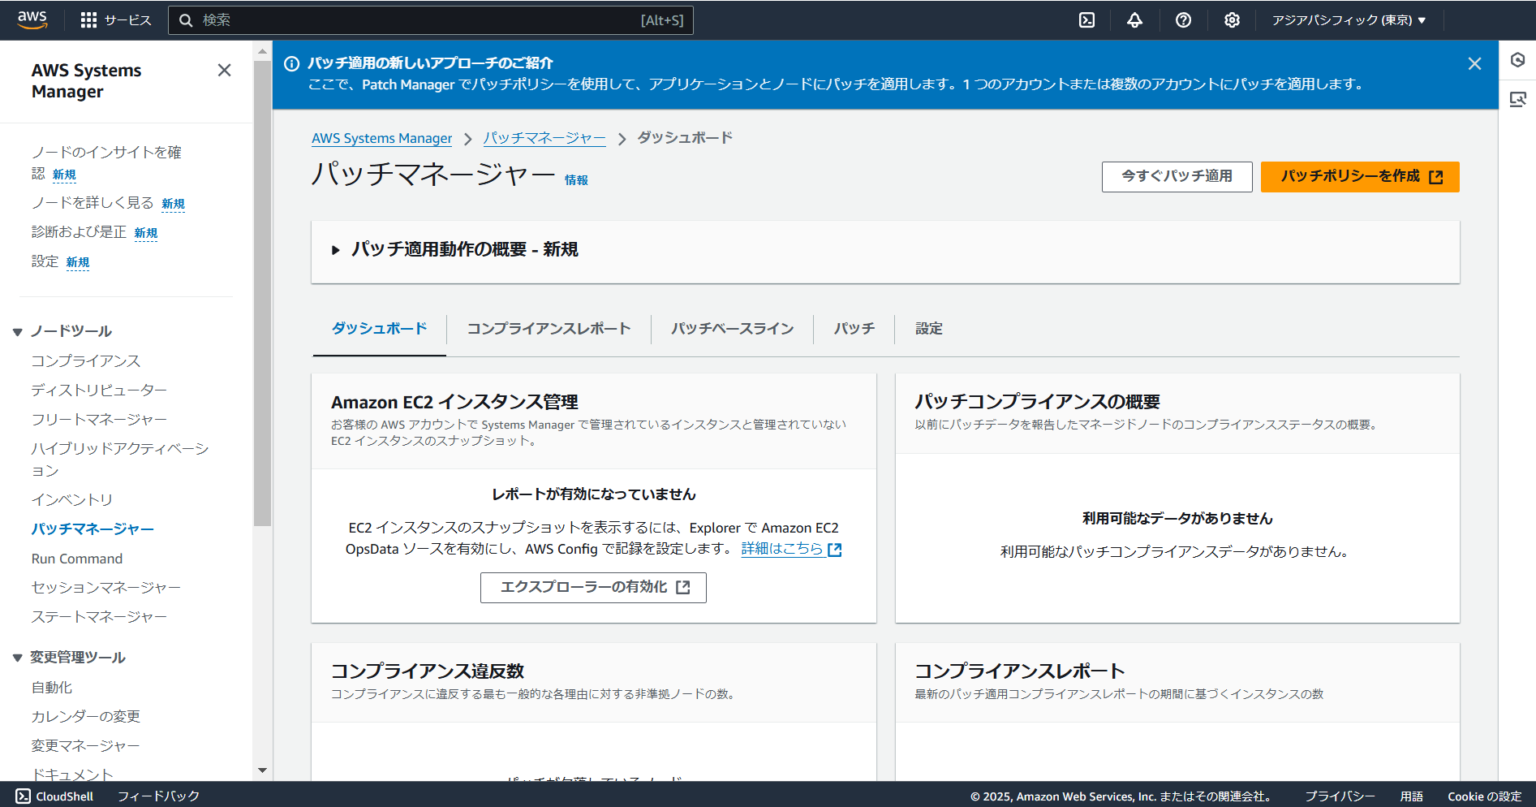
Task: Click the エクスプローラーの有効化 button
Action: pos(593,587)
